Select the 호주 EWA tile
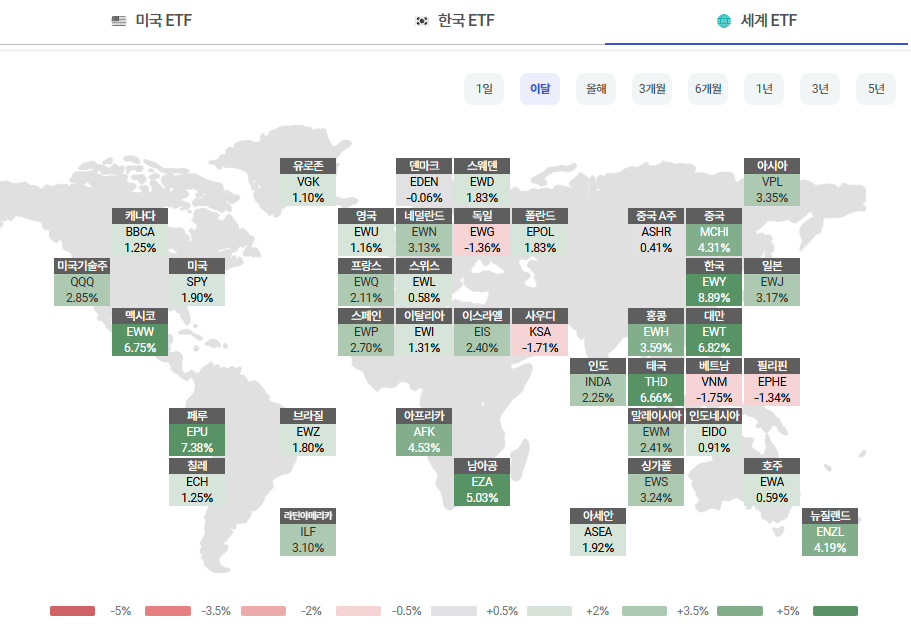The image size is (911, 633). click(x=772, y=481)
